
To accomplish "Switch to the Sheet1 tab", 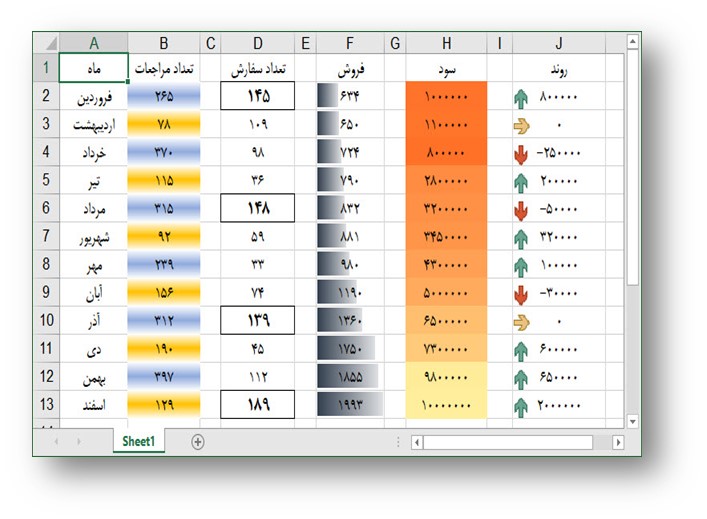I will click(x=138, y=442).
